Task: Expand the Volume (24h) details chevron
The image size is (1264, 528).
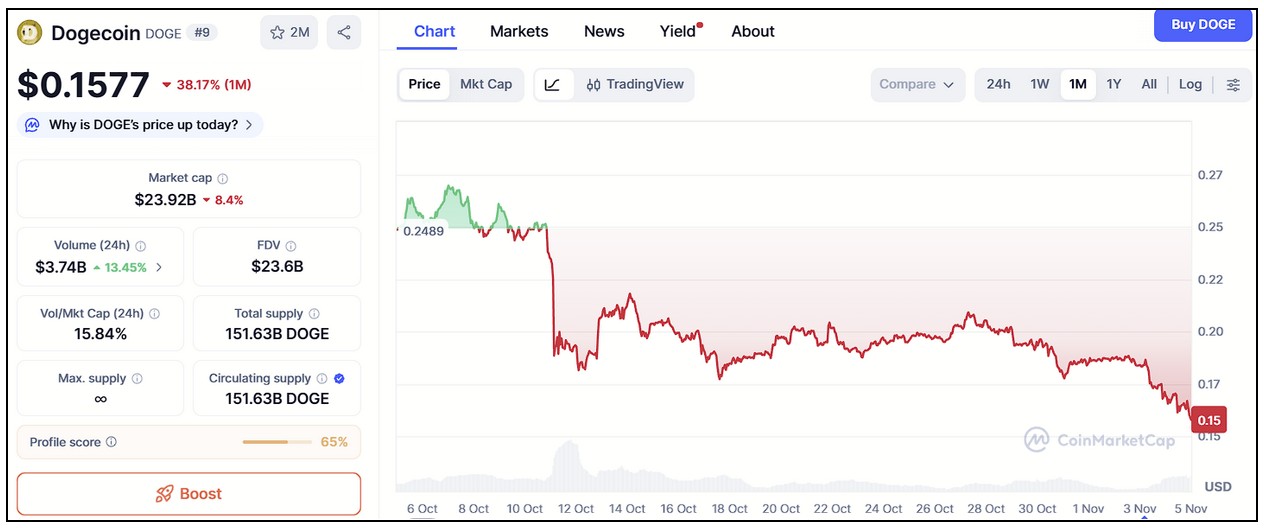Action: [159, 267]
